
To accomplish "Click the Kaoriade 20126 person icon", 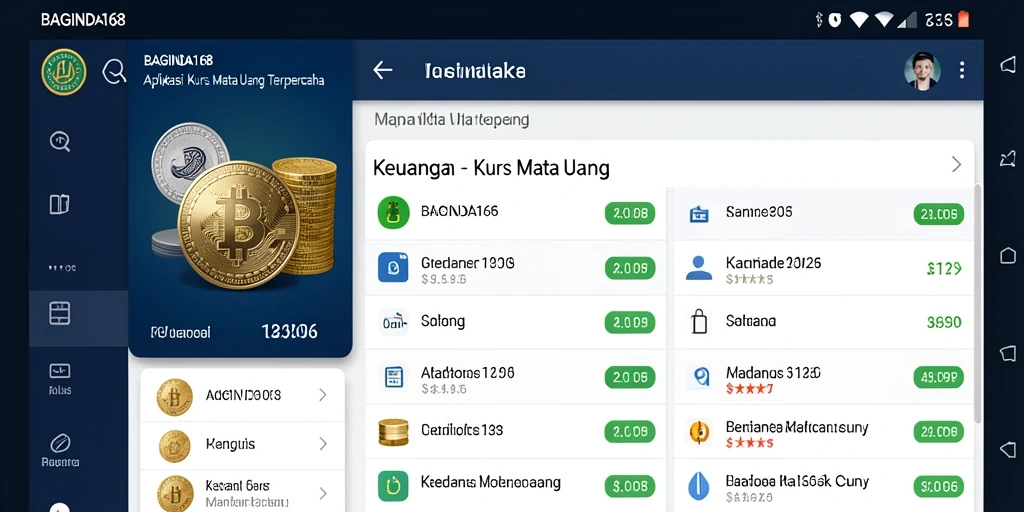I will (699, 268).
